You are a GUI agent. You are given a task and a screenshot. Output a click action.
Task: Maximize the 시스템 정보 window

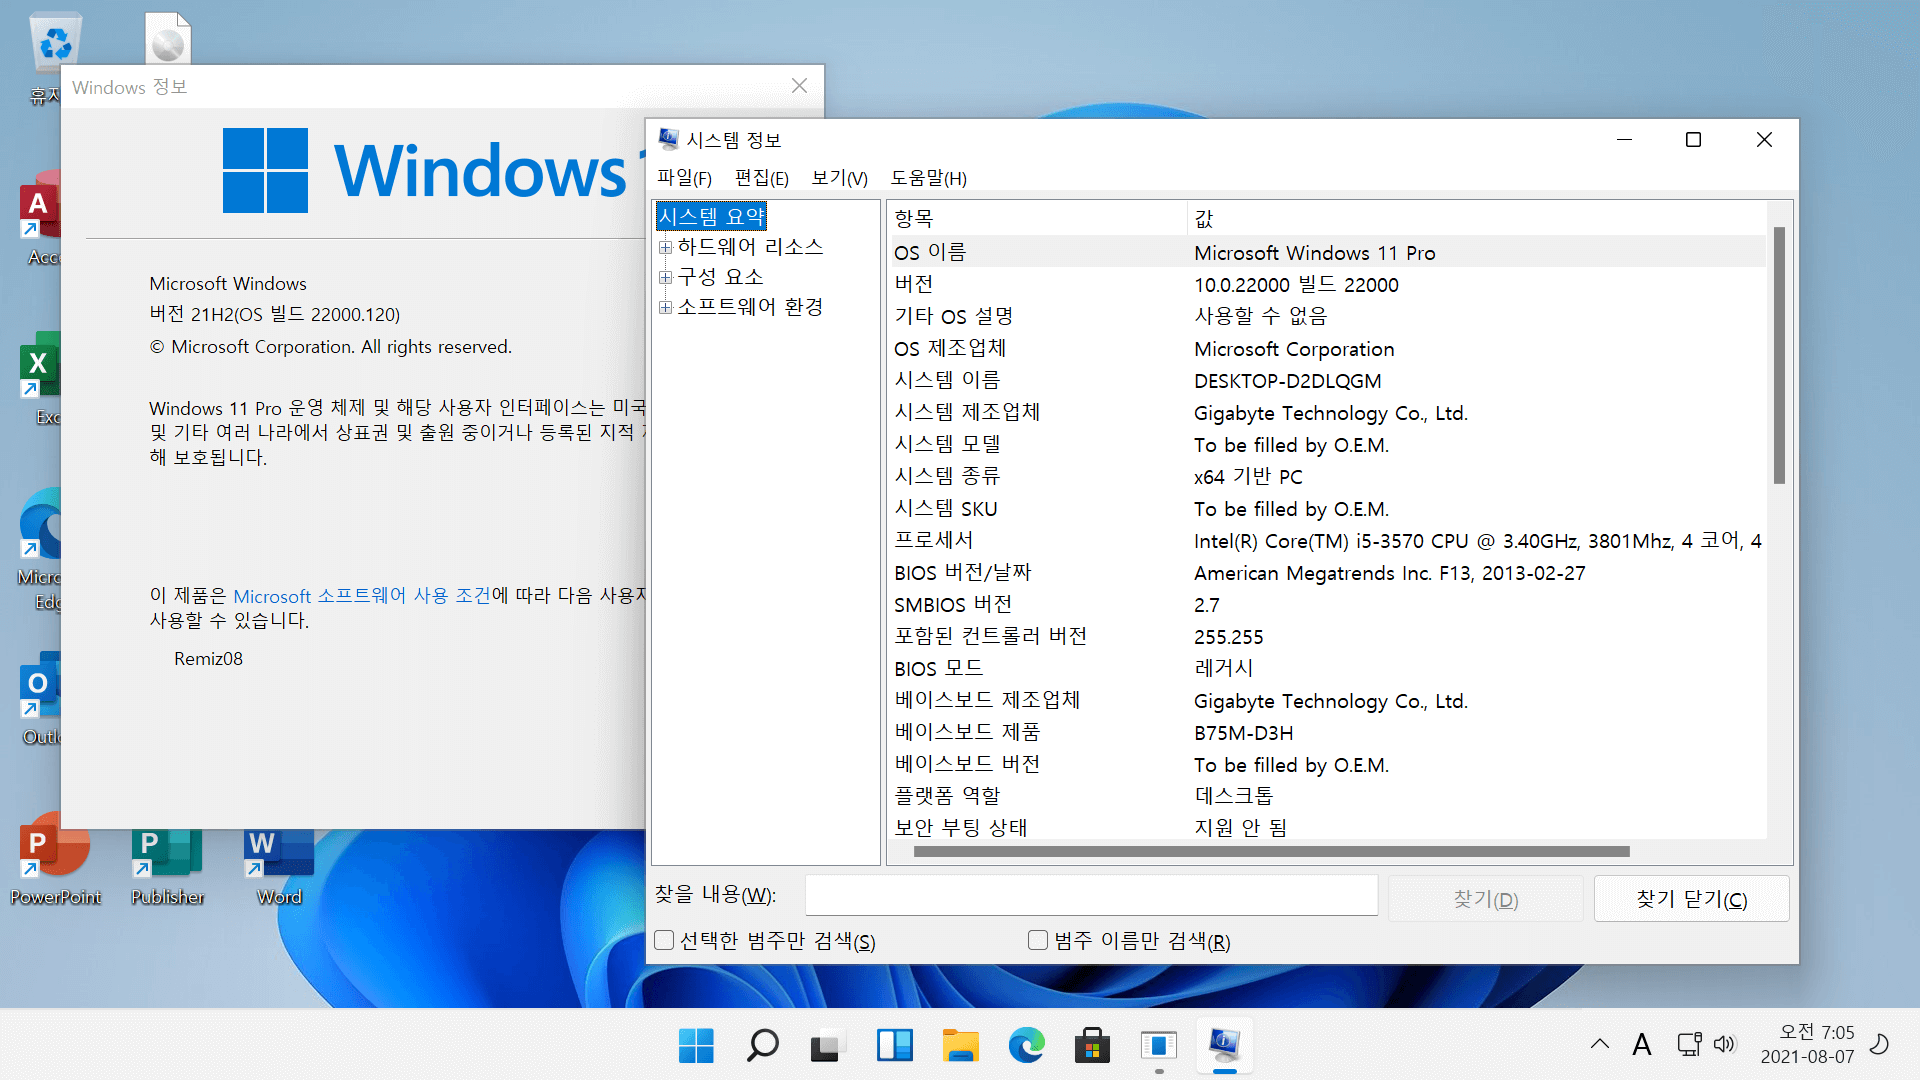coord(1693,140)
